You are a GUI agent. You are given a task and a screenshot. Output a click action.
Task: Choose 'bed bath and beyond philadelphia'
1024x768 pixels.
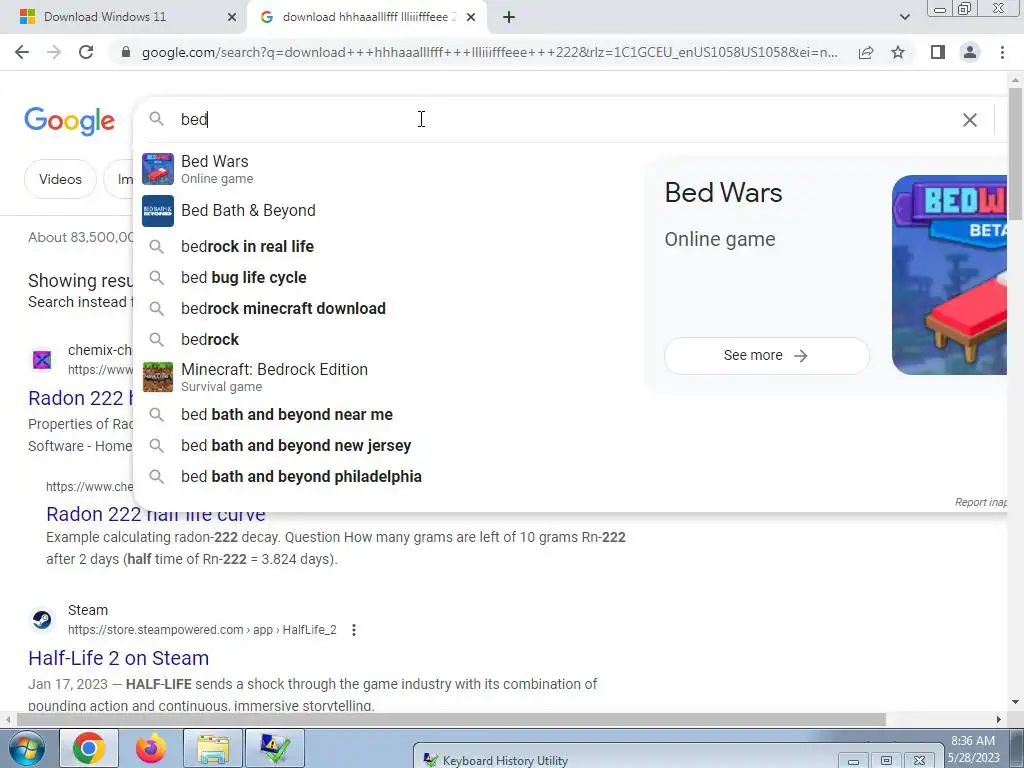click(301, 477)
